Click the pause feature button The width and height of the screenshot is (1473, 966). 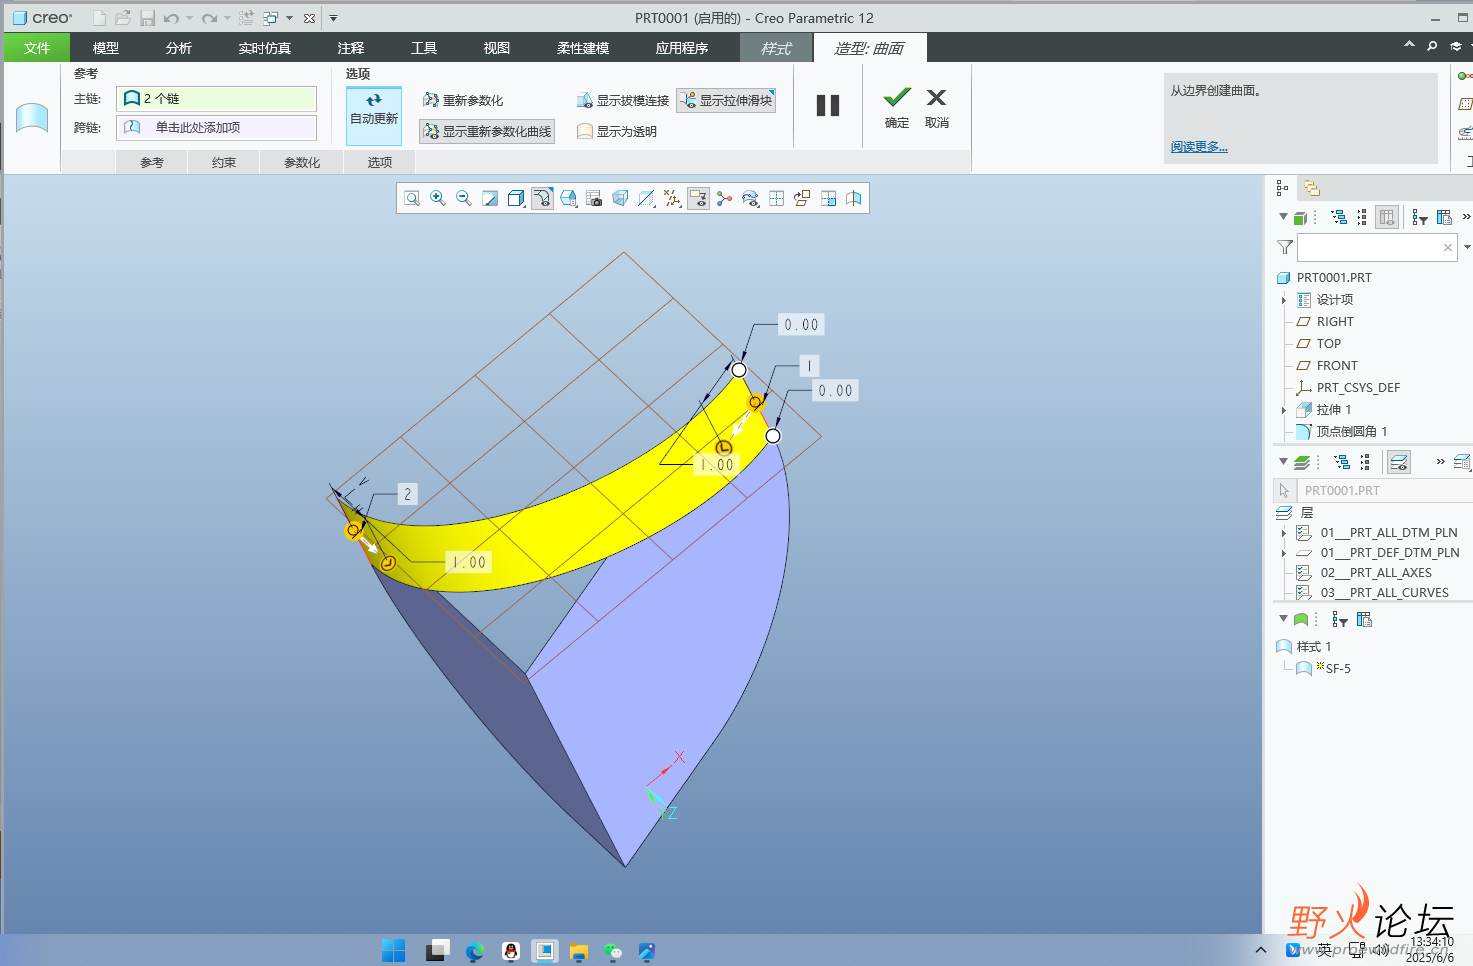(828, 106)
